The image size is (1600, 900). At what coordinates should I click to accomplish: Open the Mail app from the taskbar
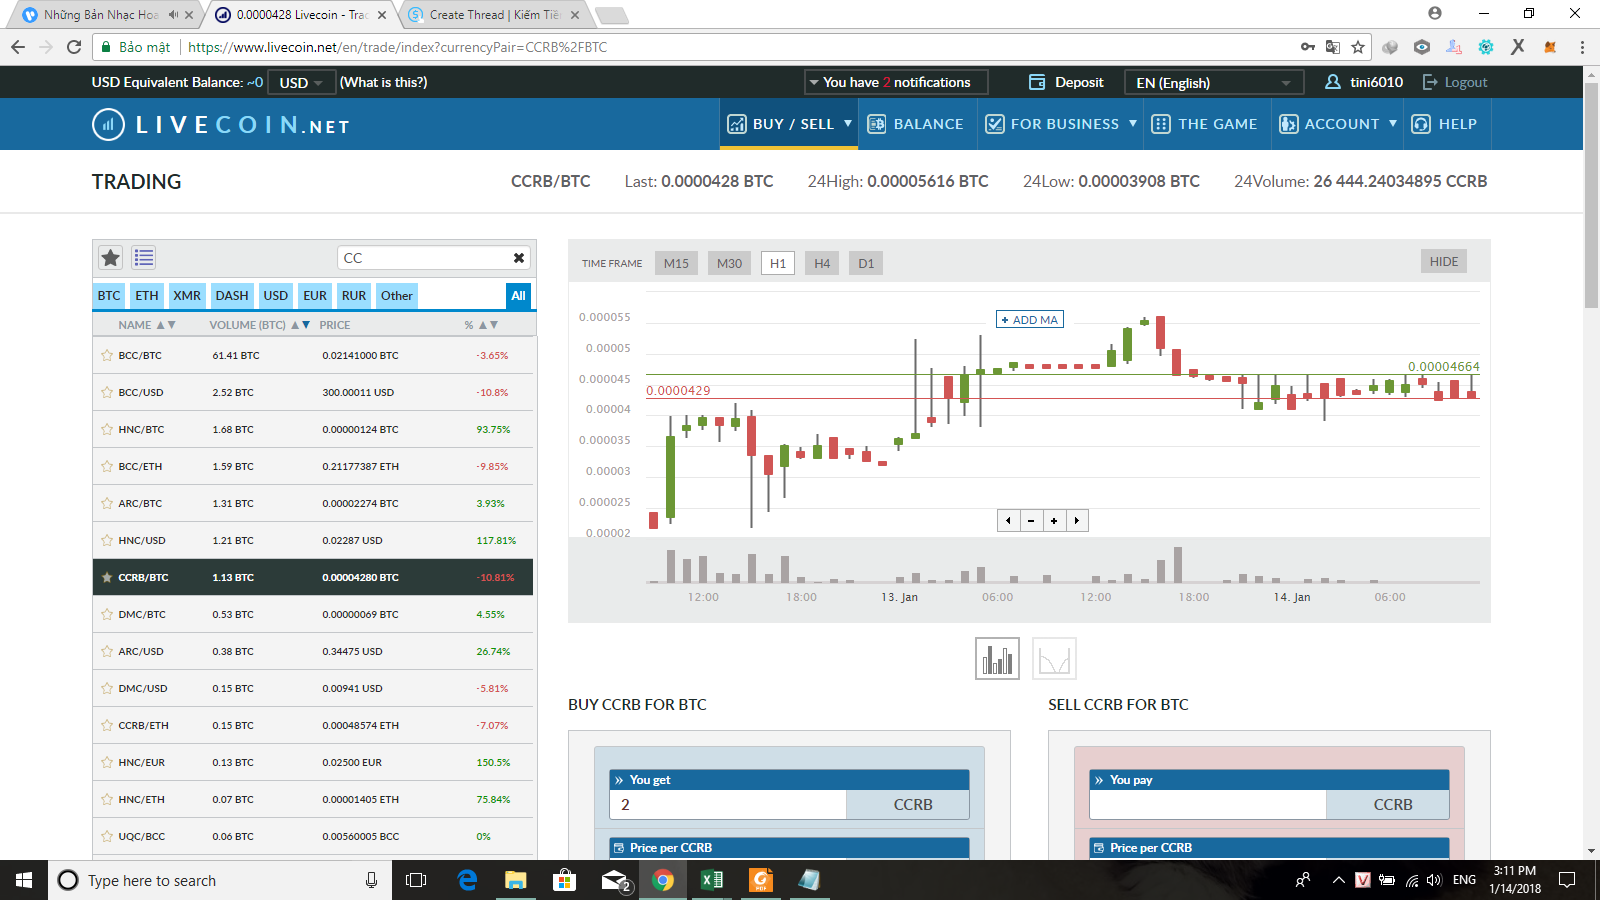614,880
